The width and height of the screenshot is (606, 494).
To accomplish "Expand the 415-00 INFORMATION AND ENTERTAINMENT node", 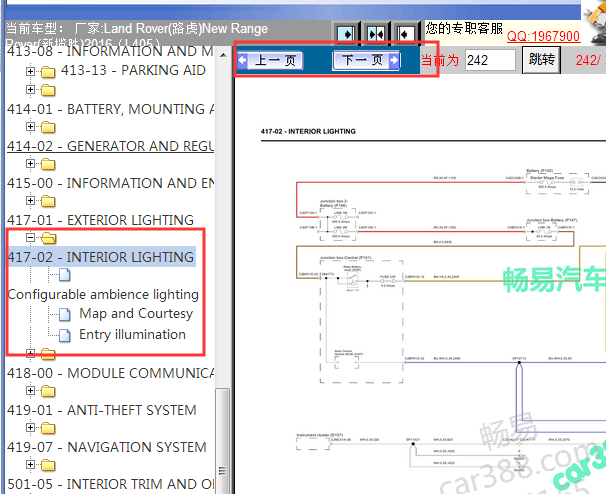I will coord(31,164).
